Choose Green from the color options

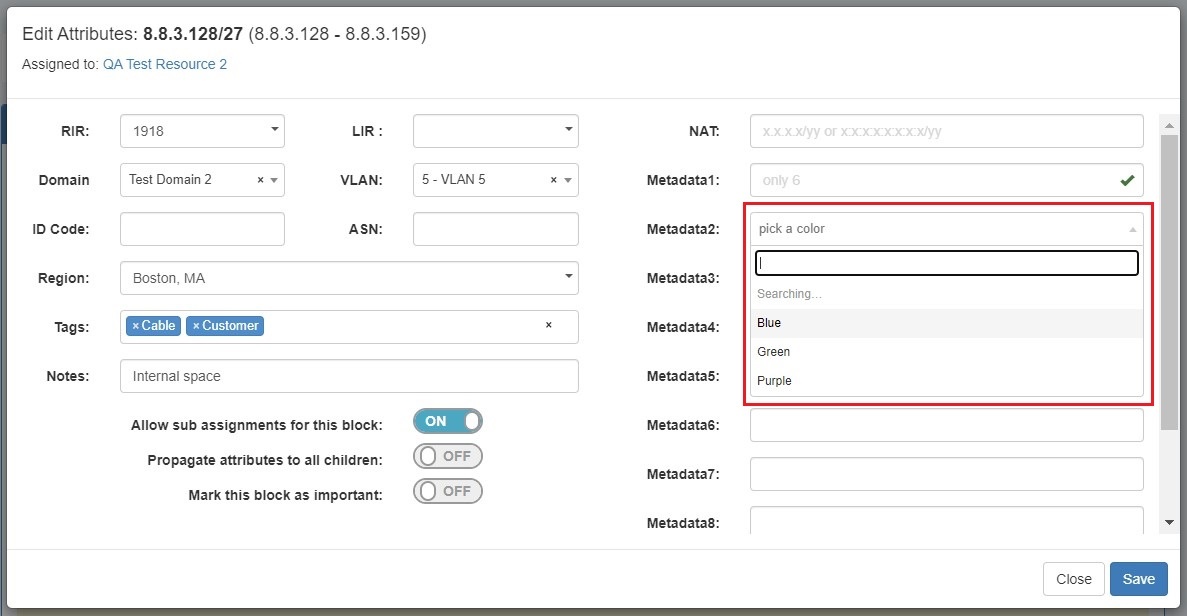tap(773, 352)
